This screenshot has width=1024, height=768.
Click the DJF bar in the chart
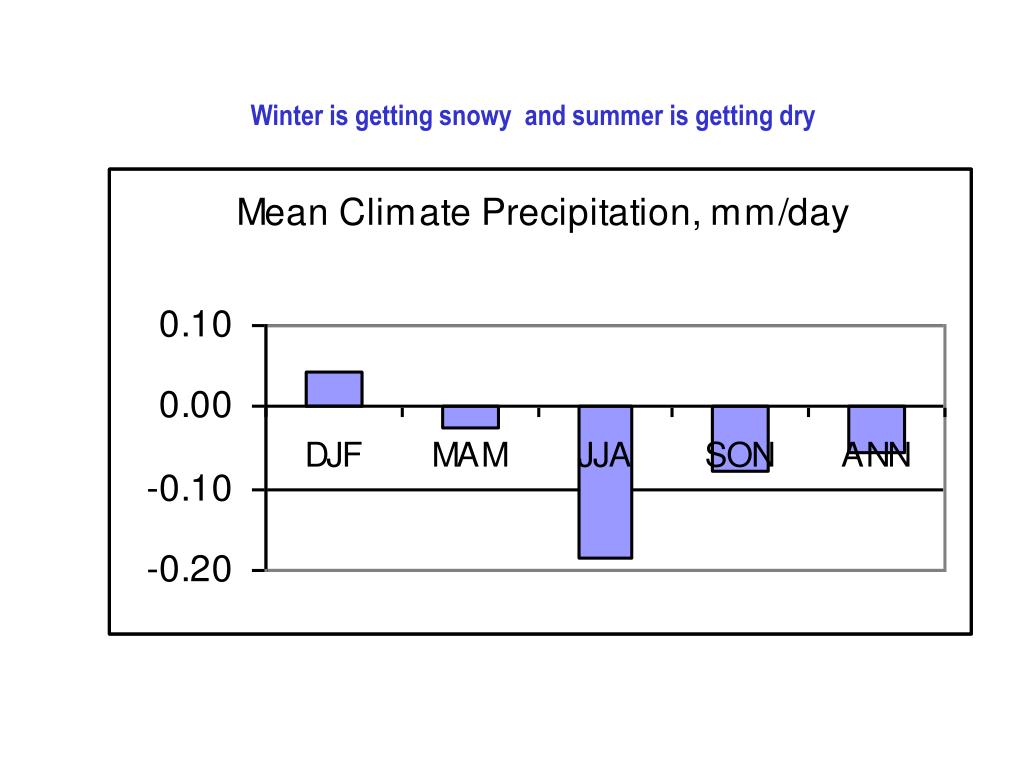(x=334, y=389)
